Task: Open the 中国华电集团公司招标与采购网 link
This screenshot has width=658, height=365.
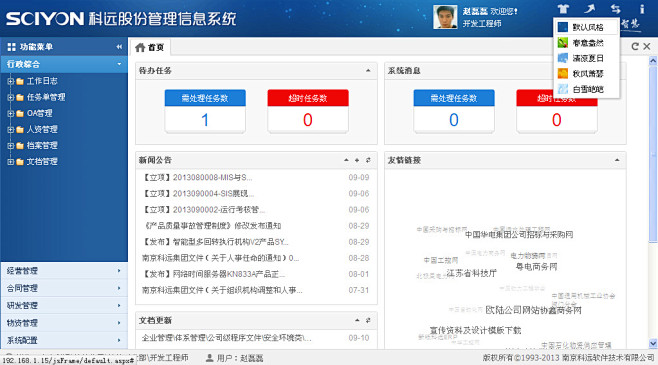Action: click(x=519, y=235)
